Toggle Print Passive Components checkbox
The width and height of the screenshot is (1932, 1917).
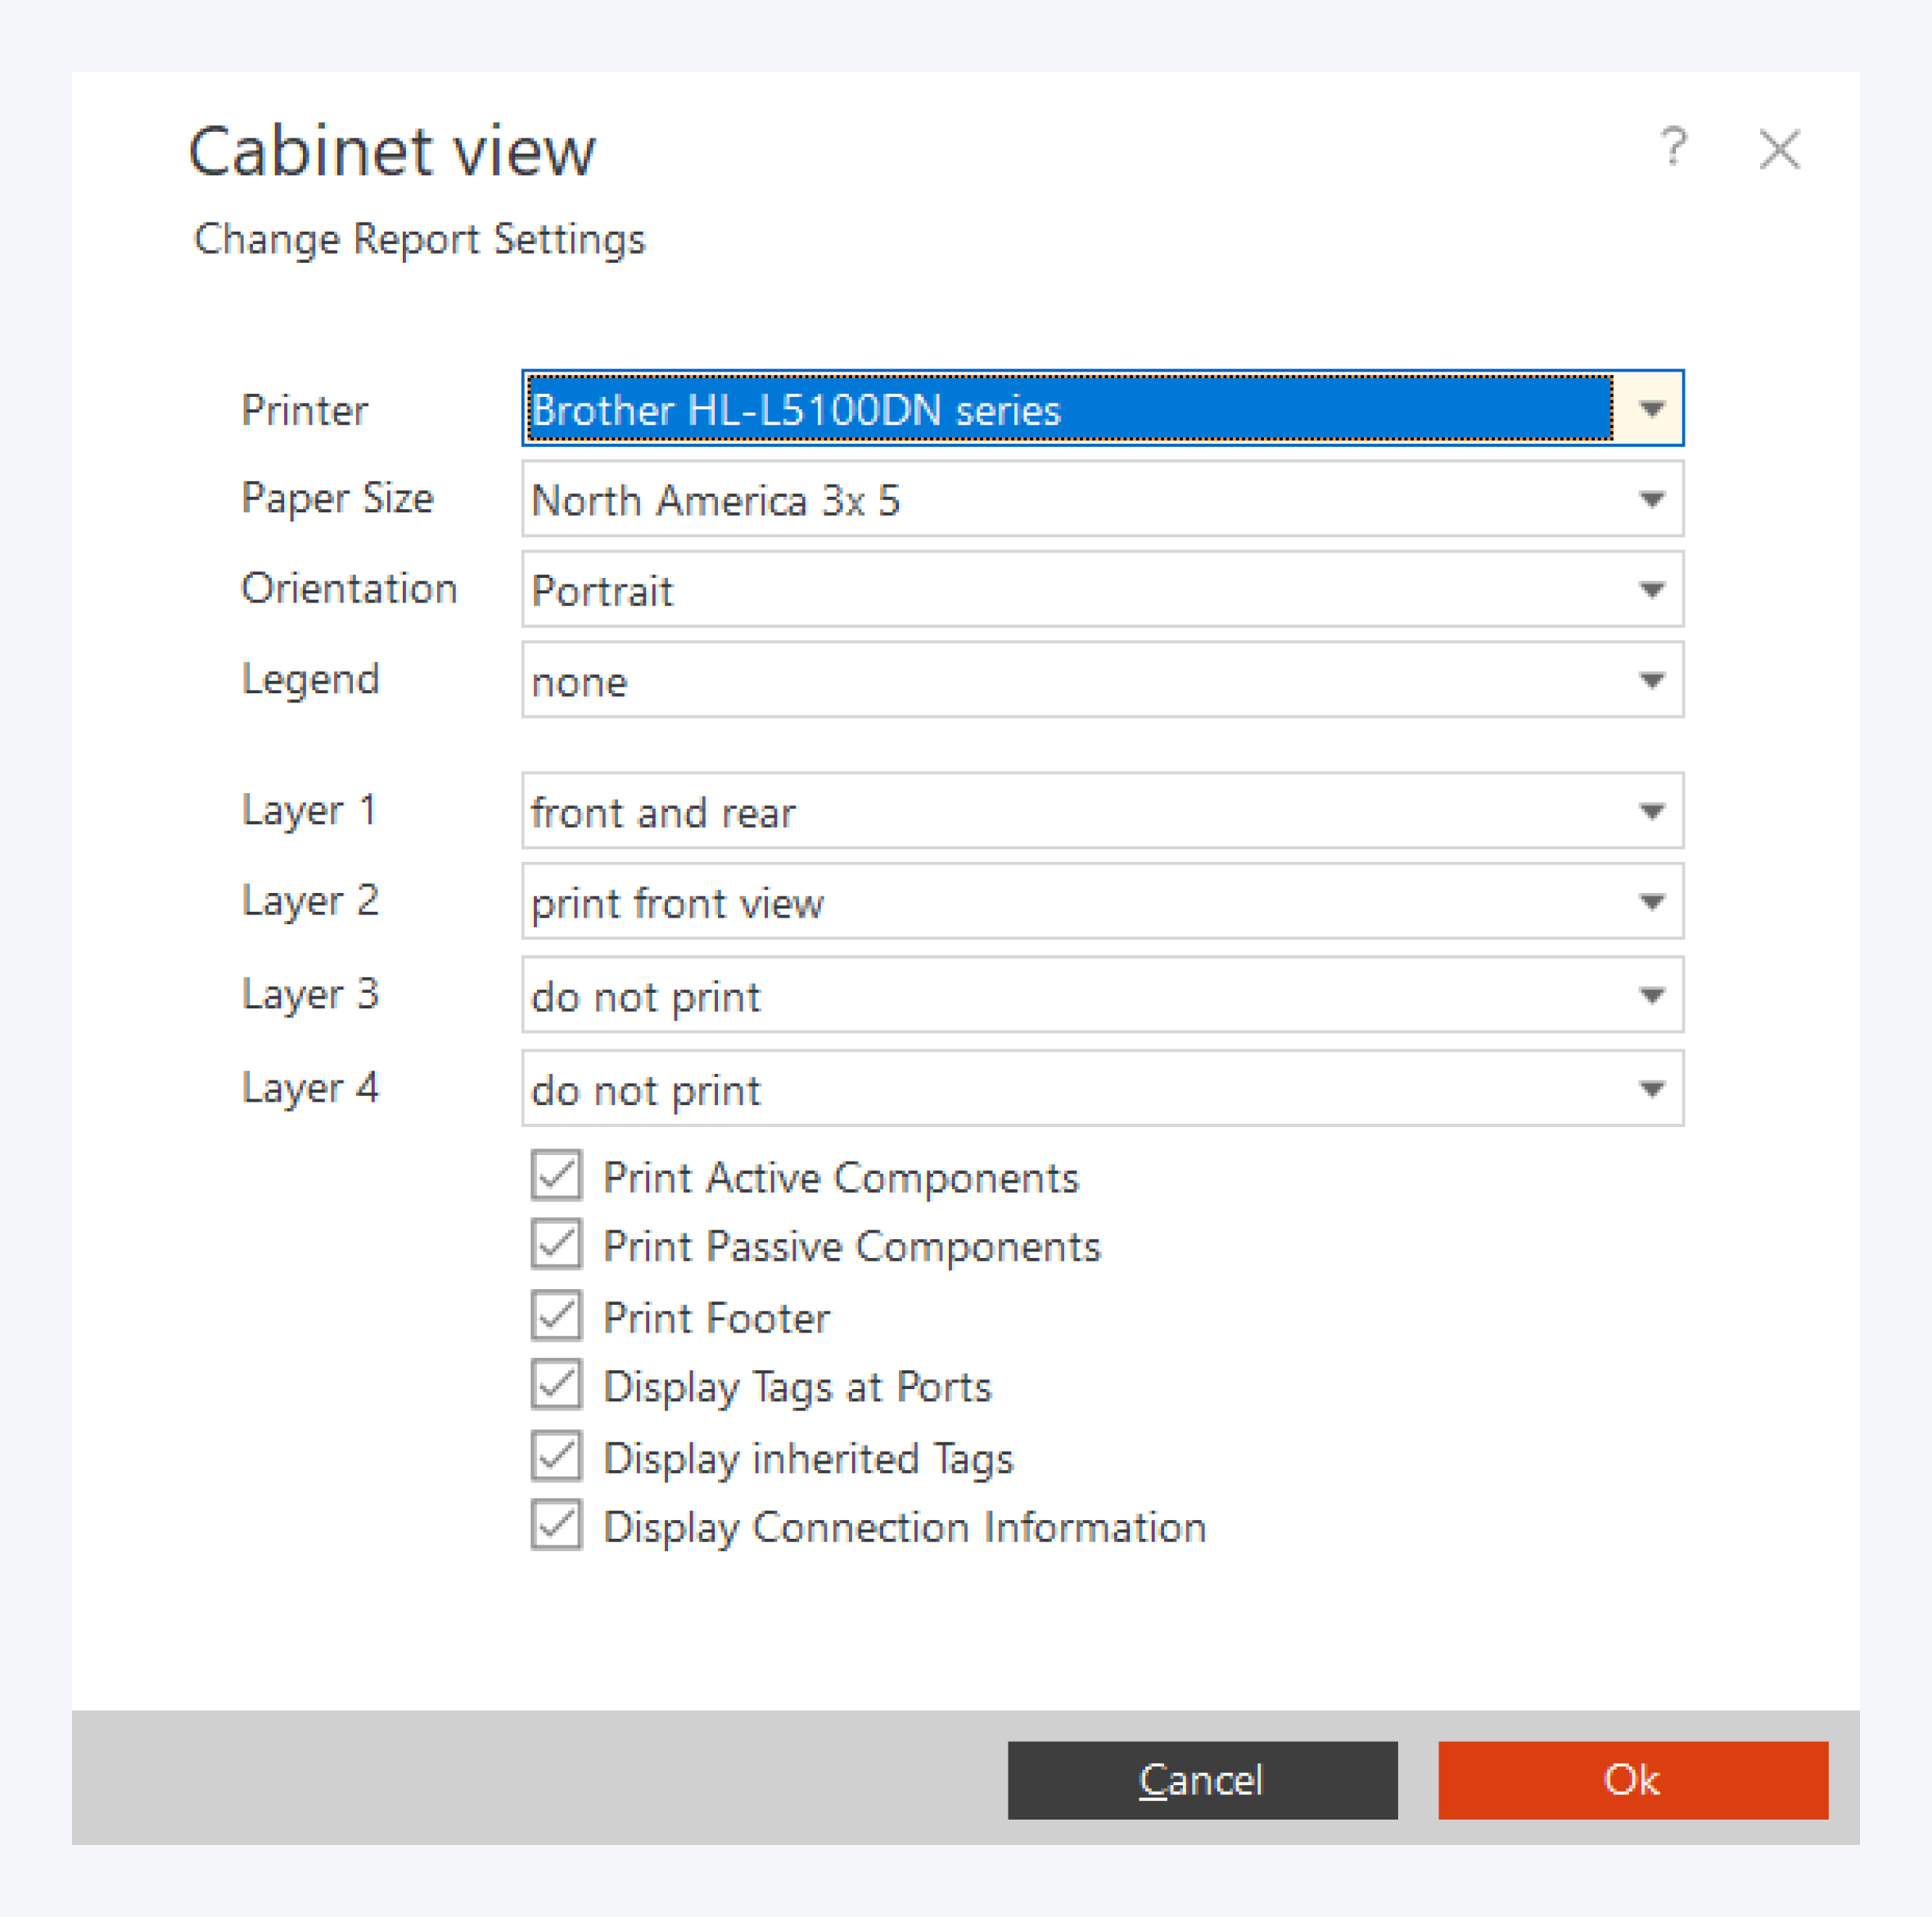(x=556, y=1244)
